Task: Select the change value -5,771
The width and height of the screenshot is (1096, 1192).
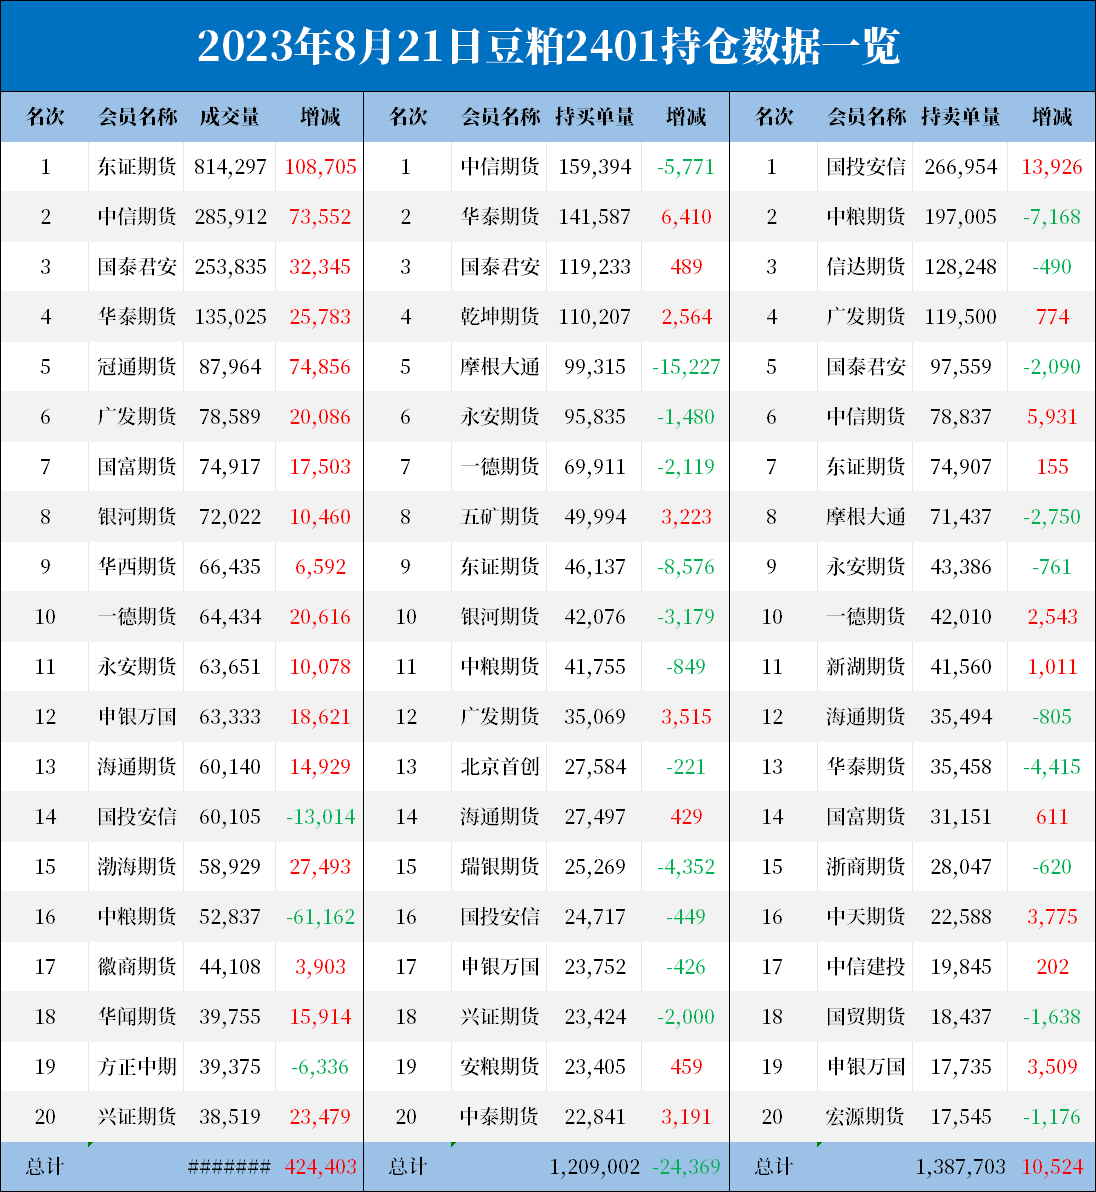Action: (686, 167)
